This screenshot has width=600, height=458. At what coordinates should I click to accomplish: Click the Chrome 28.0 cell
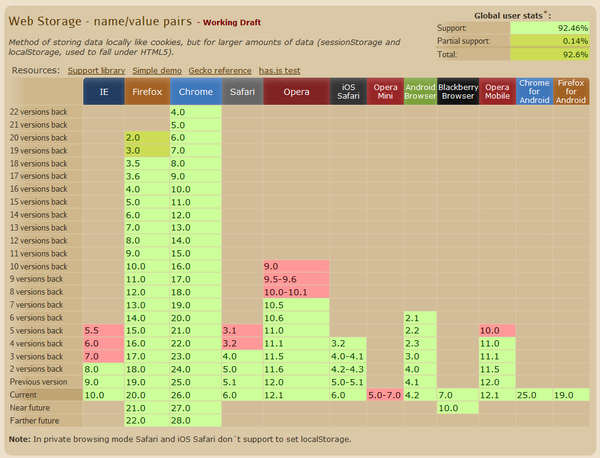tap(196, 421)
